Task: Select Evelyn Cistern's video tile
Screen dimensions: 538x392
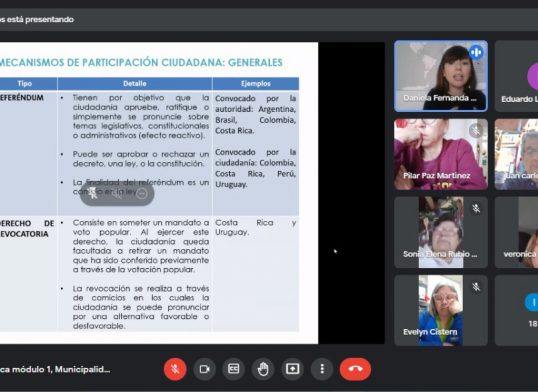Action: (441, 310)
